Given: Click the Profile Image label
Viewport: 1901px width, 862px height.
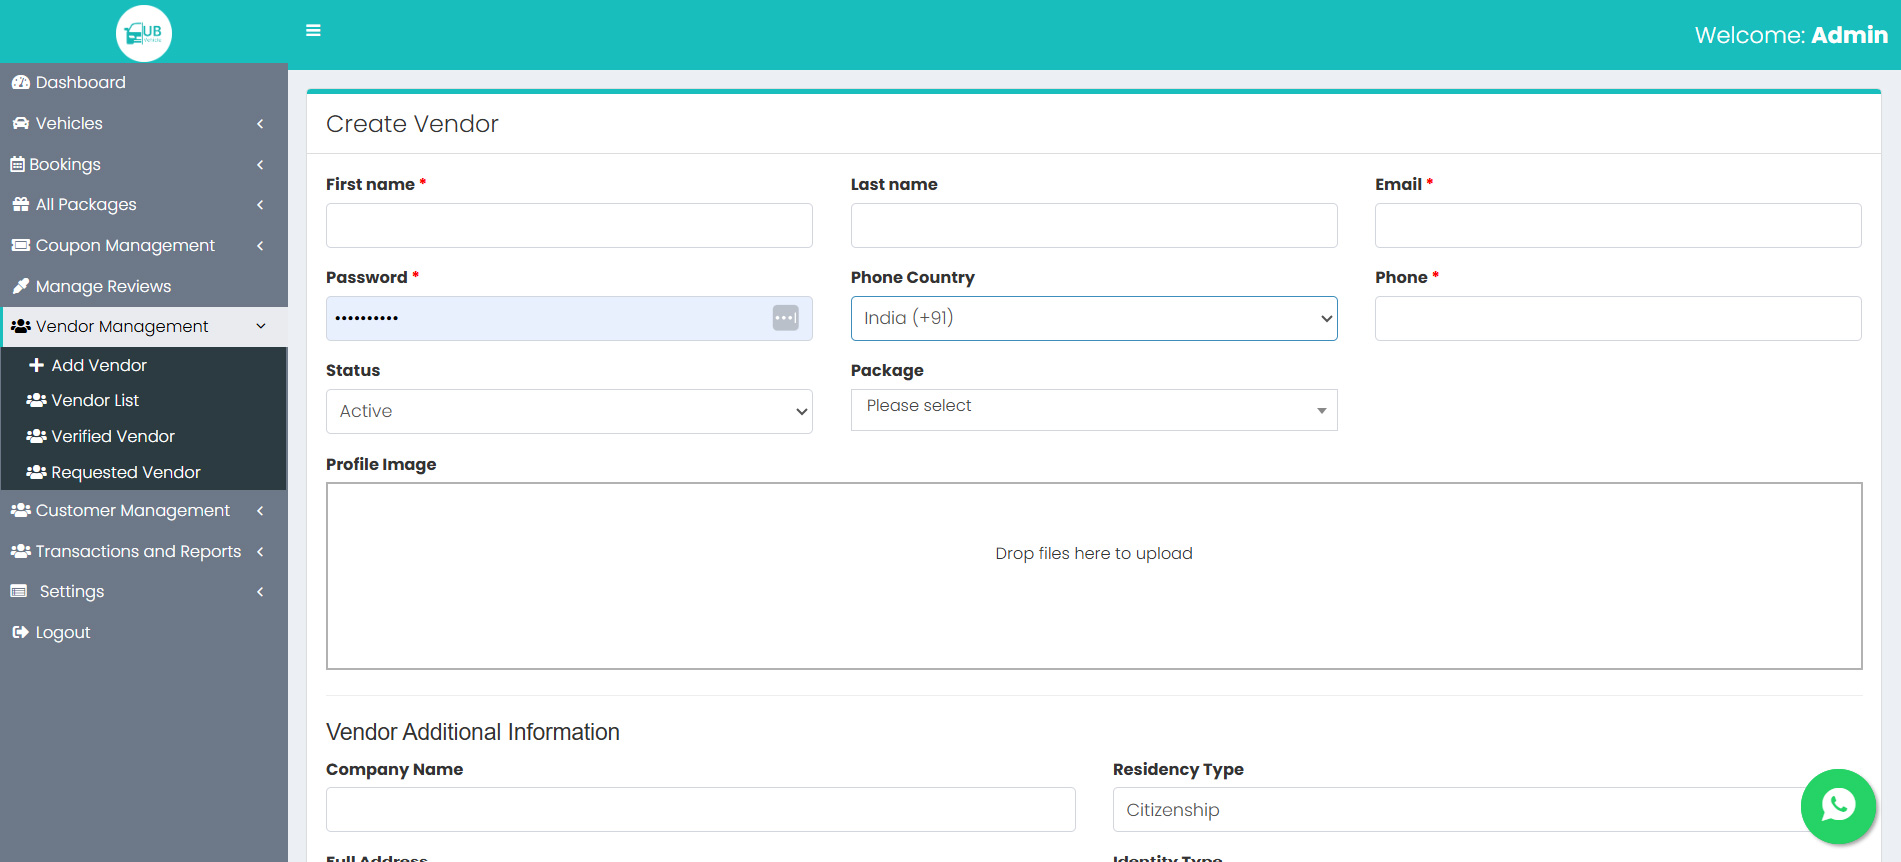Looking at the screenshot, I should point(381,464).
